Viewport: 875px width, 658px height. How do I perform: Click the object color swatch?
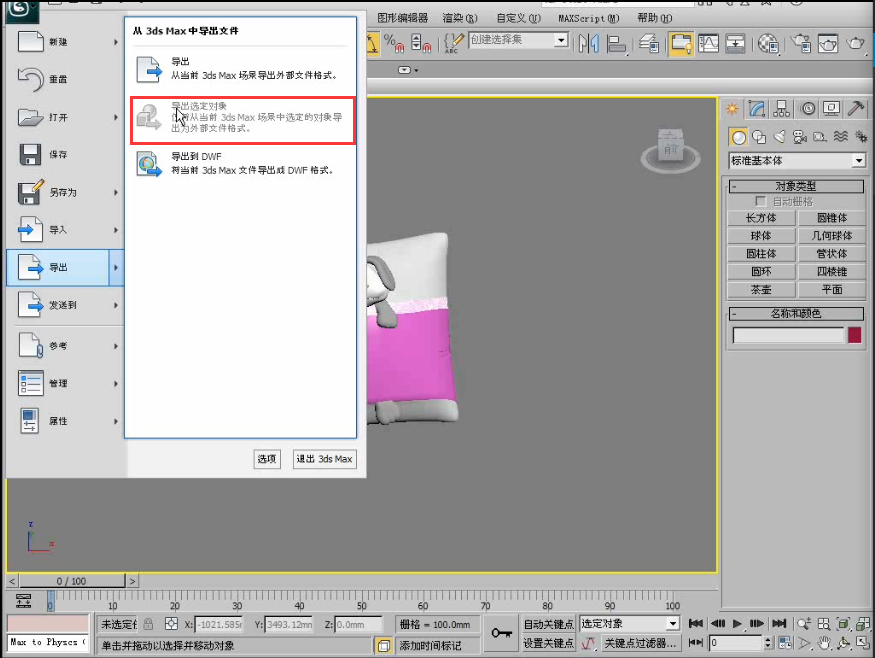[854, 335]
